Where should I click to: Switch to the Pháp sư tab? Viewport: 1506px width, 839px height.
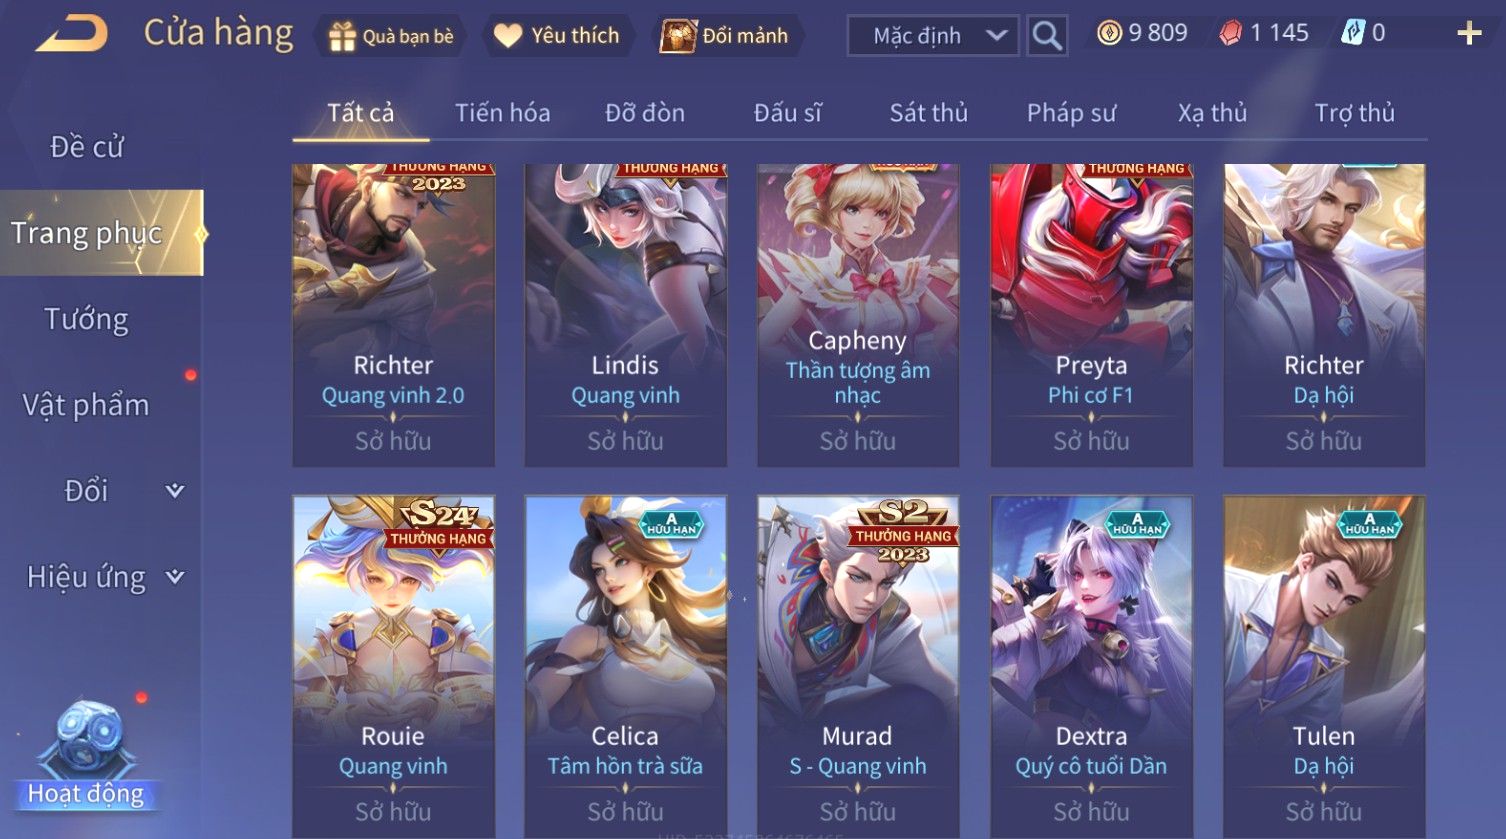click(1071, 113)
